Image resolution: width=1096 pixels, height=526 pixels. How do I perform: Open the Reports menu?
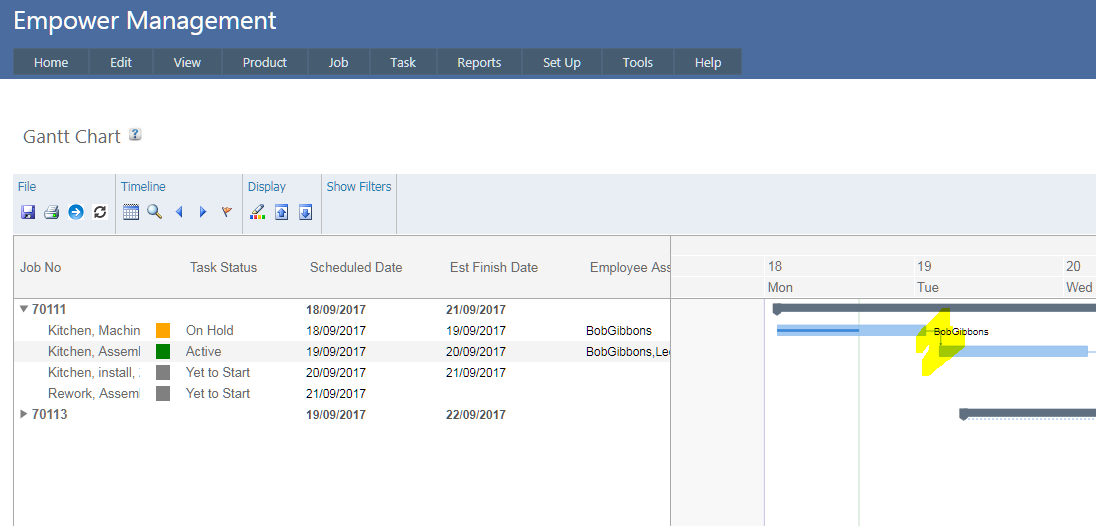(x=479, y=62)
